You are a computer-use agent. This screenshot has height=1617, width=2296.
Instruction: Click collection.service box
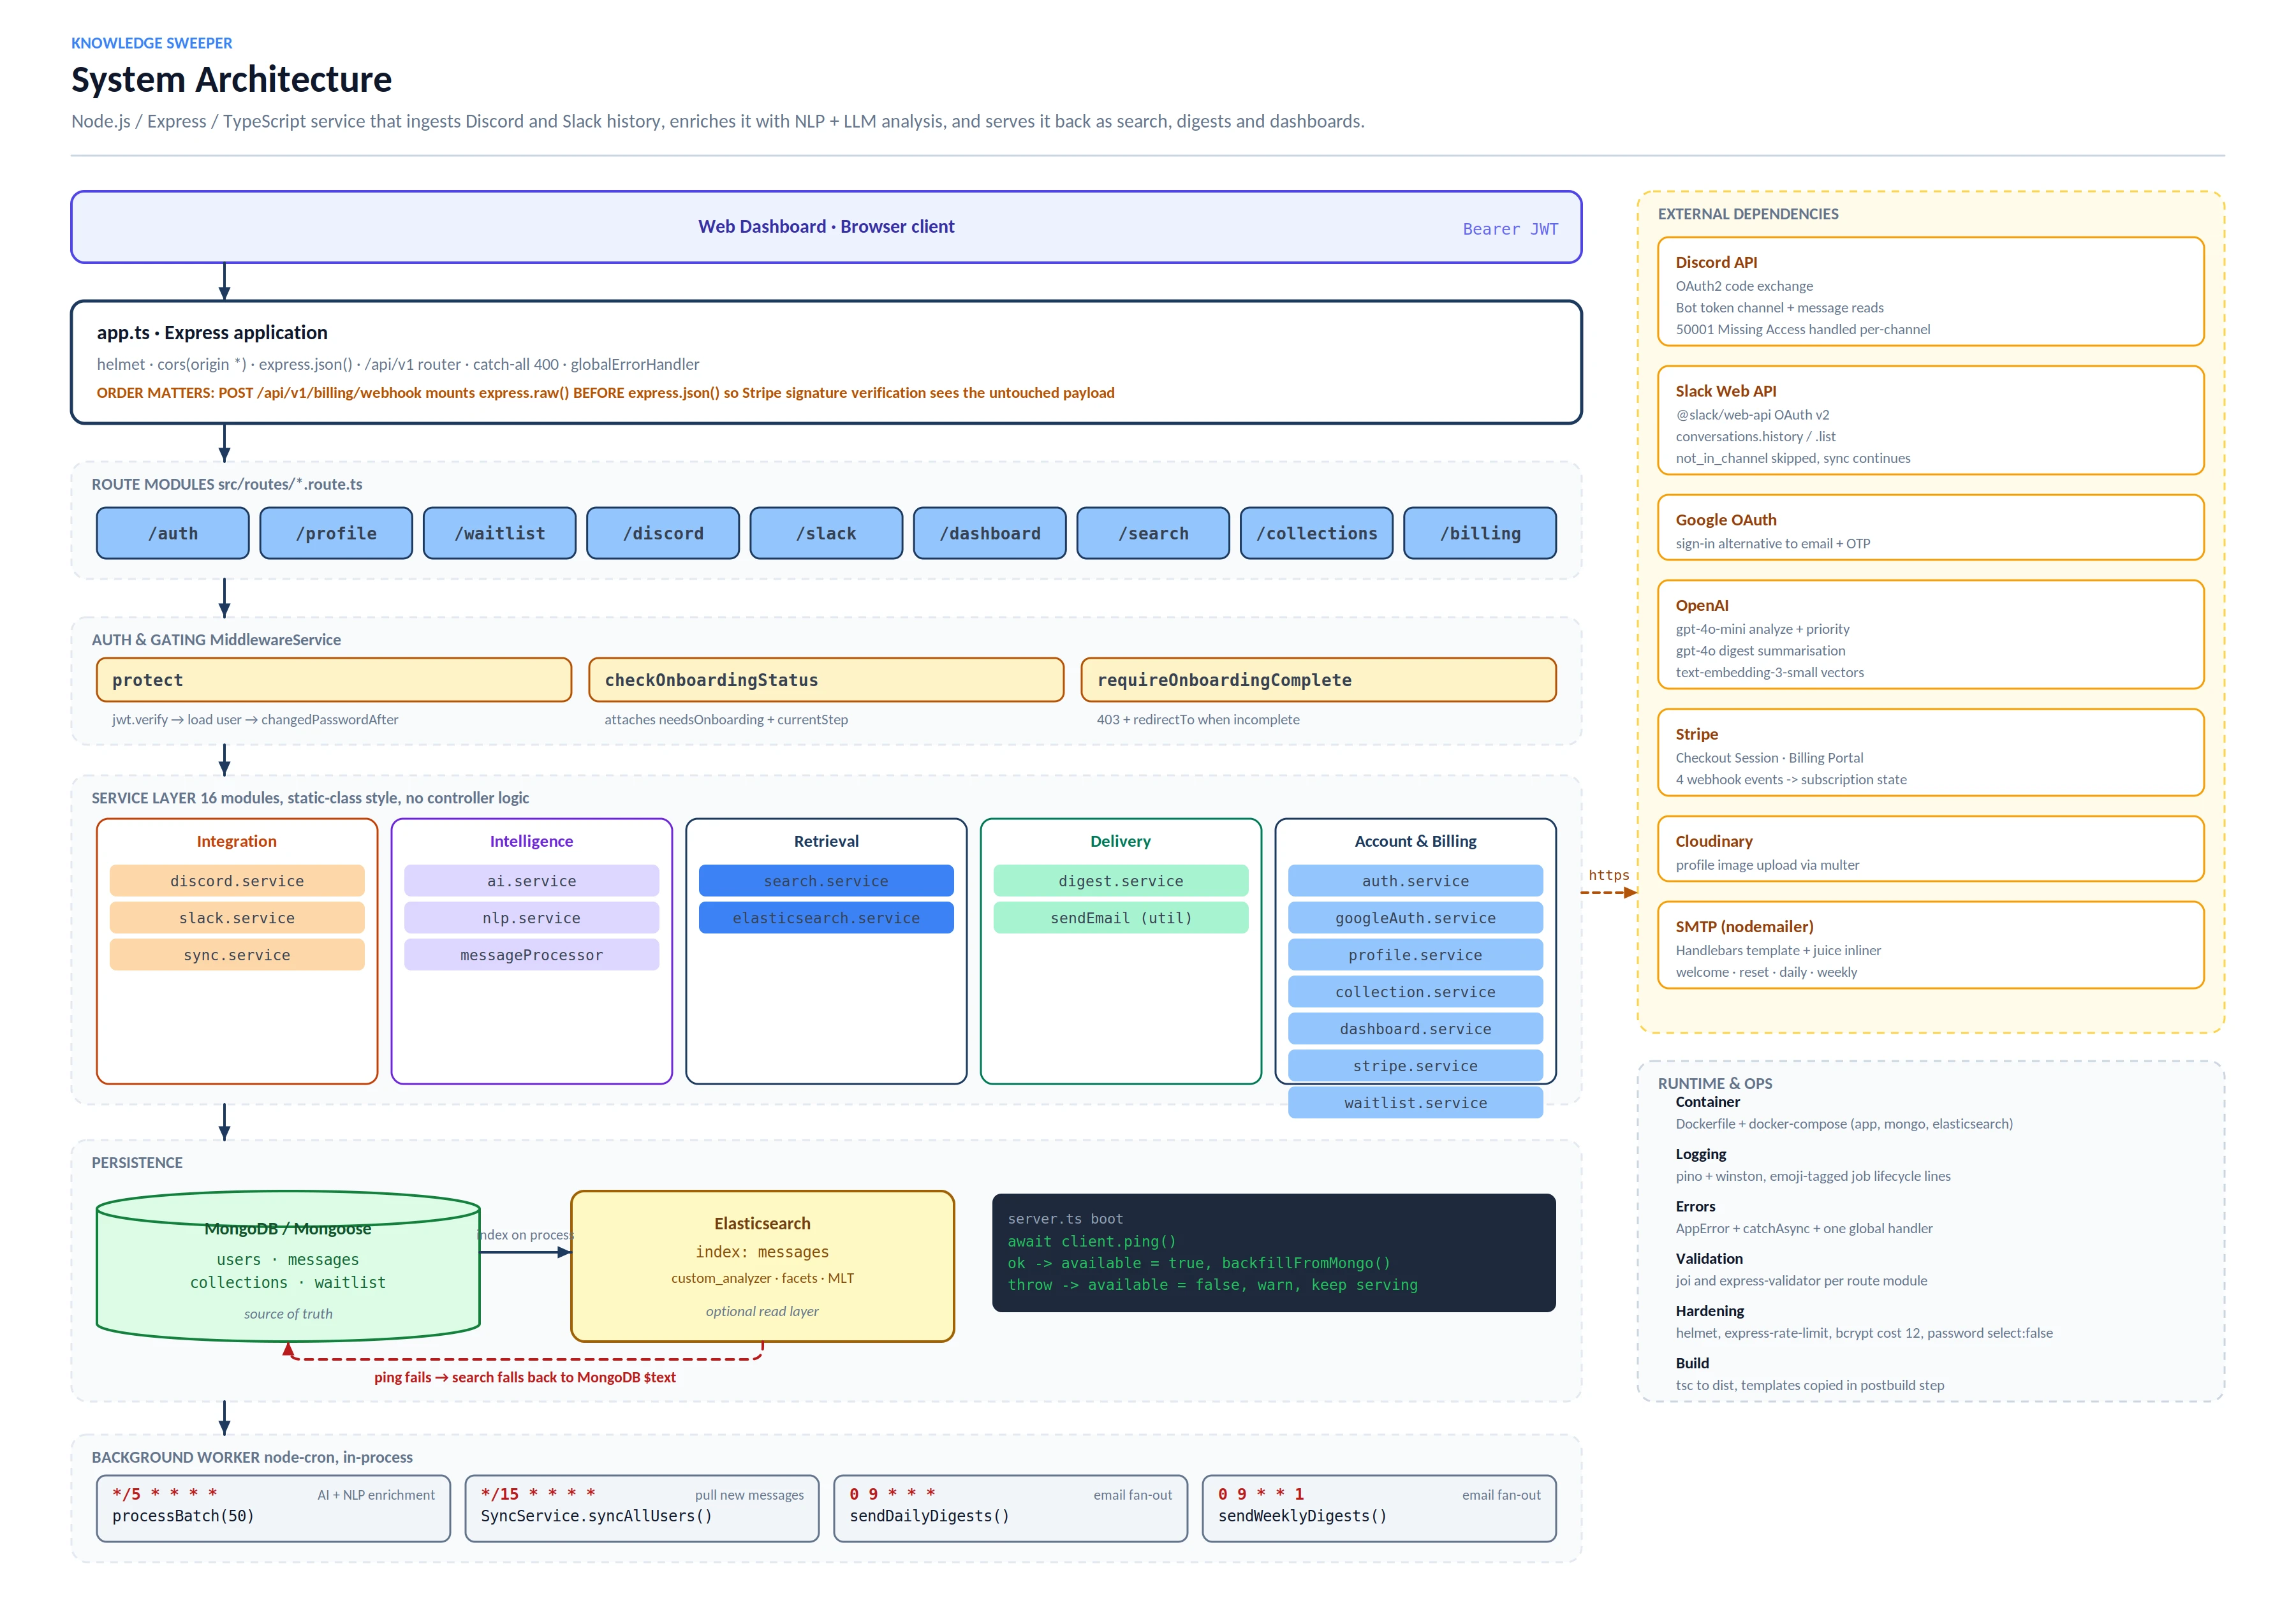1415,992
